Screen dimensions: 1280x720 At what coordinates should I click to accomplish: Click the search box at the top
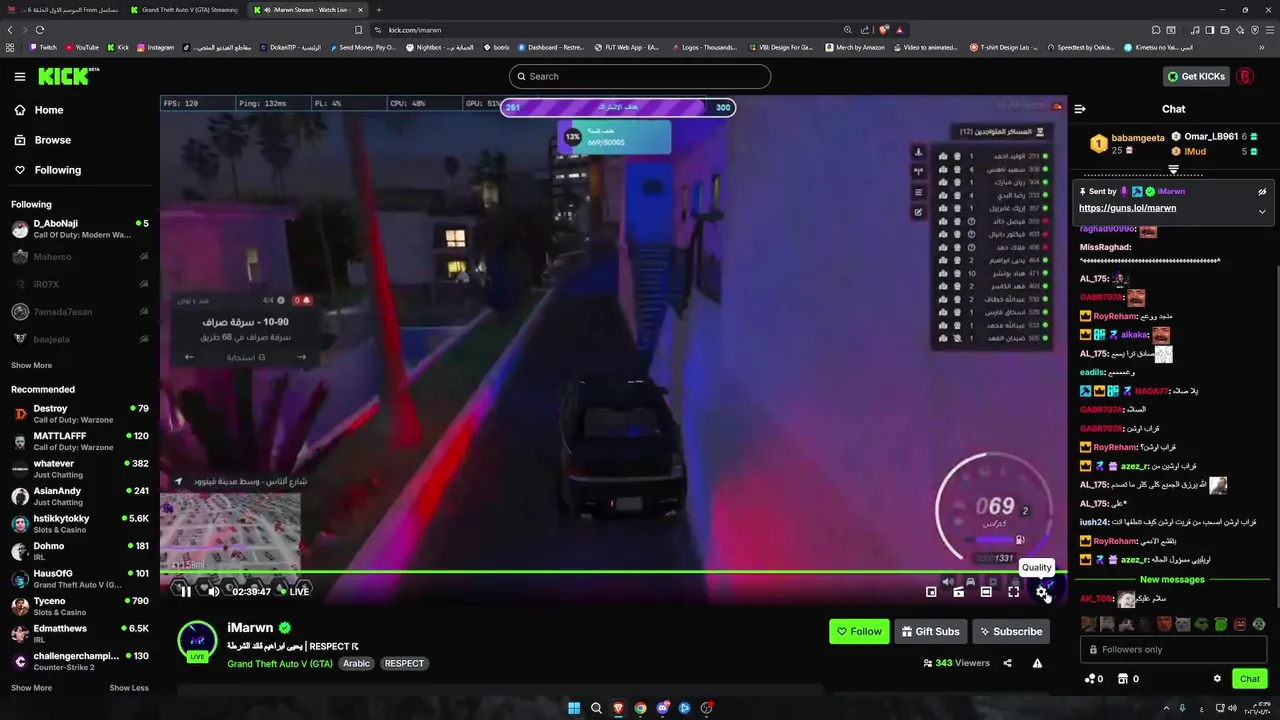pos(640,76)
